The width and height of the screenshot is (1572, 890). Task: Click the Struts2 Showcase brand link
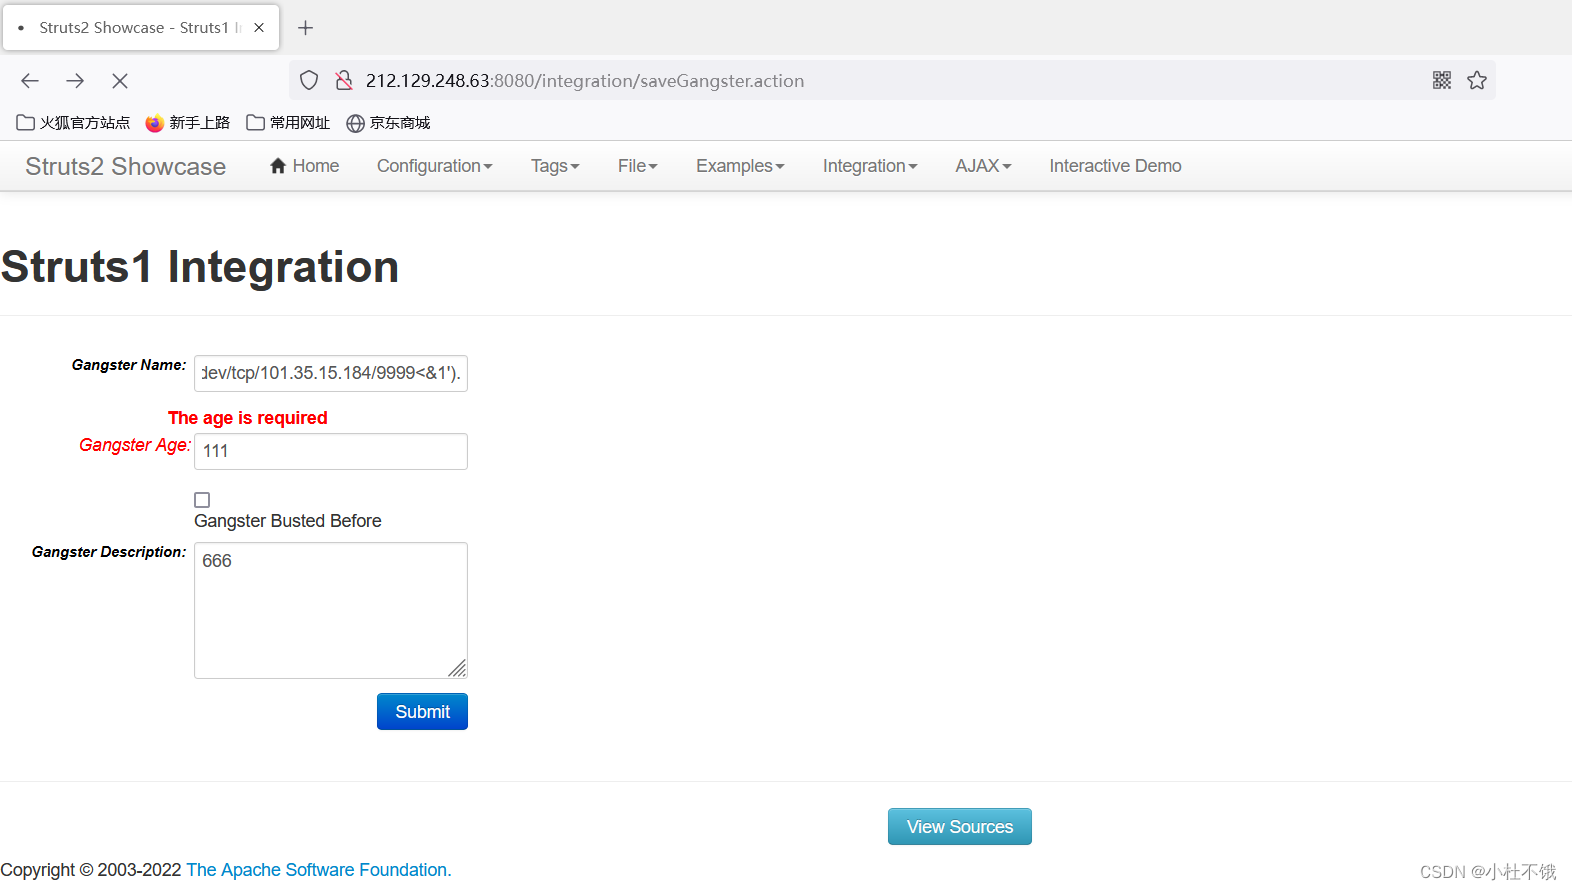coord(126,166)
